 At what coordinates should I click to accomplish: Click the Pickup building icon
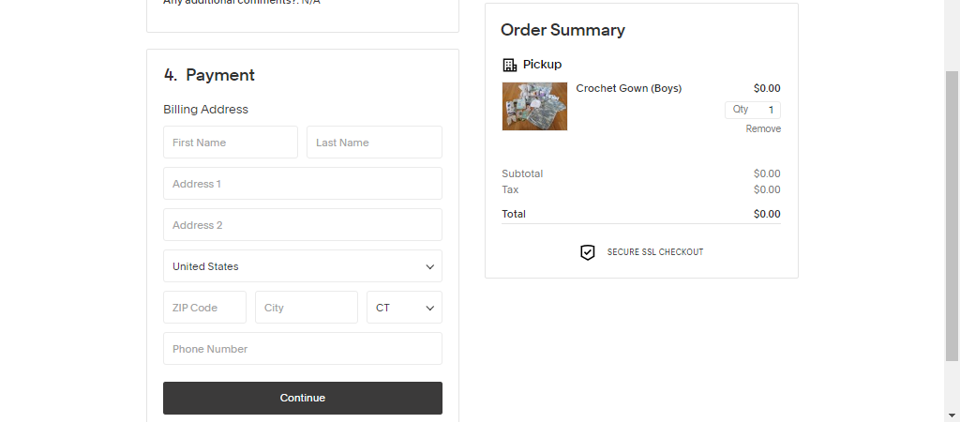pos(509,65)
